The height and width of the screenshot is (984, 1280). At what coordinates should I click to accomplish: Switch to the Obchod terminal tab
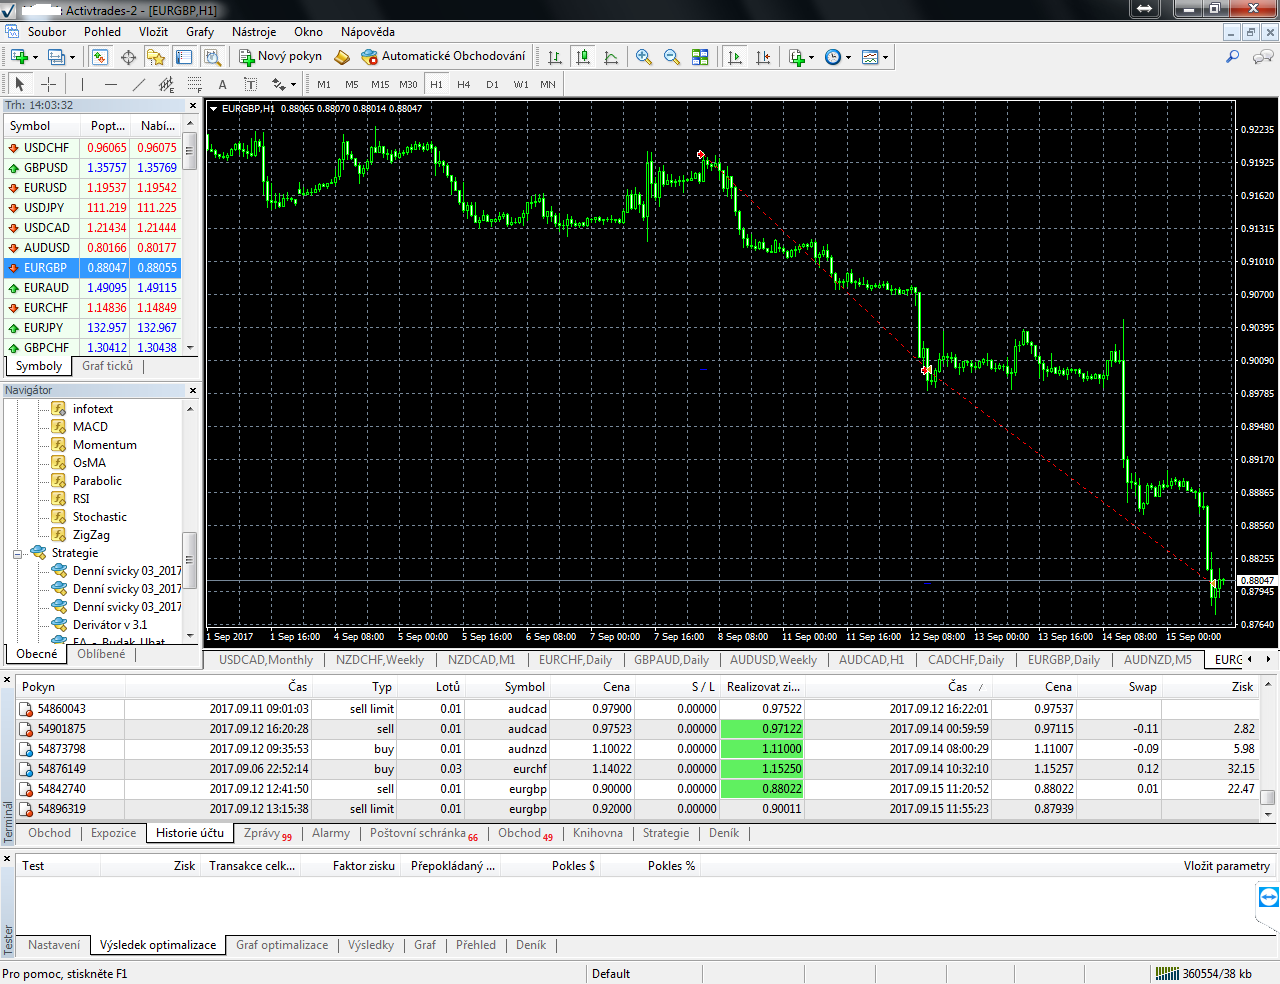tap(49, 833)
